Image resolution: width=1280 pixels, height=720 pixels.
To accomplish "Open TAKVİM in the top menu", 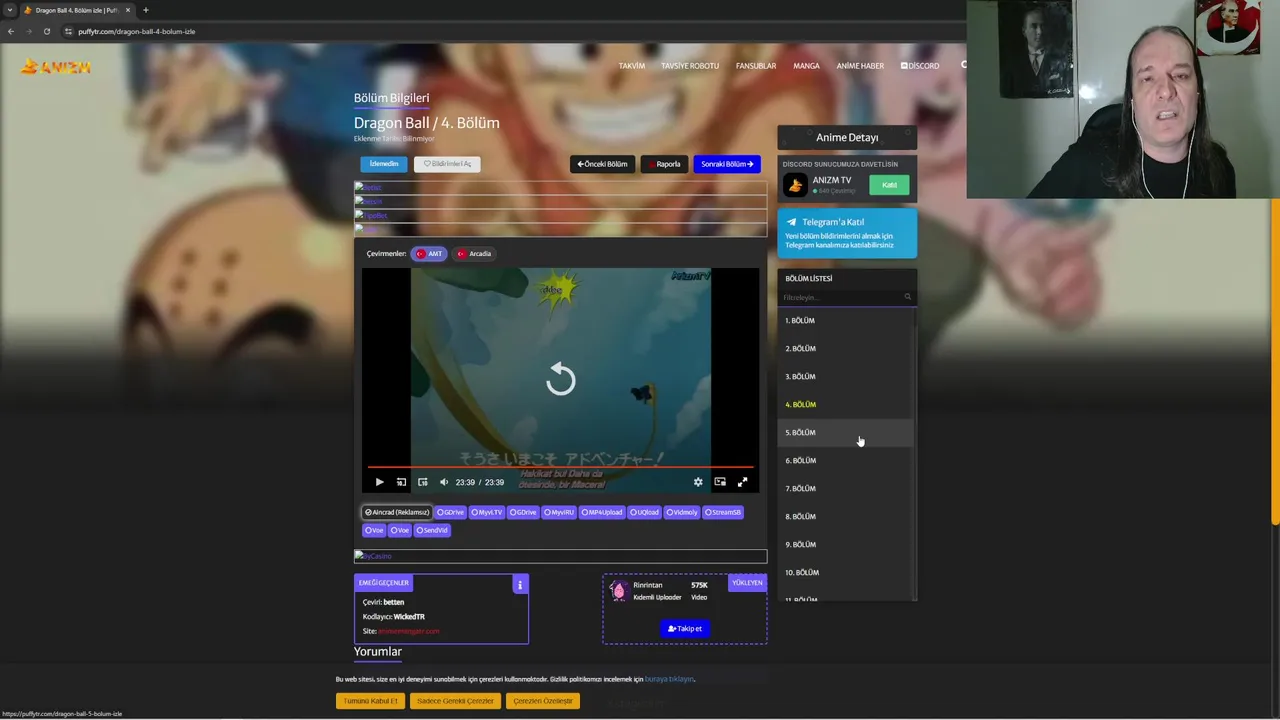I will (x=632, y=66).
